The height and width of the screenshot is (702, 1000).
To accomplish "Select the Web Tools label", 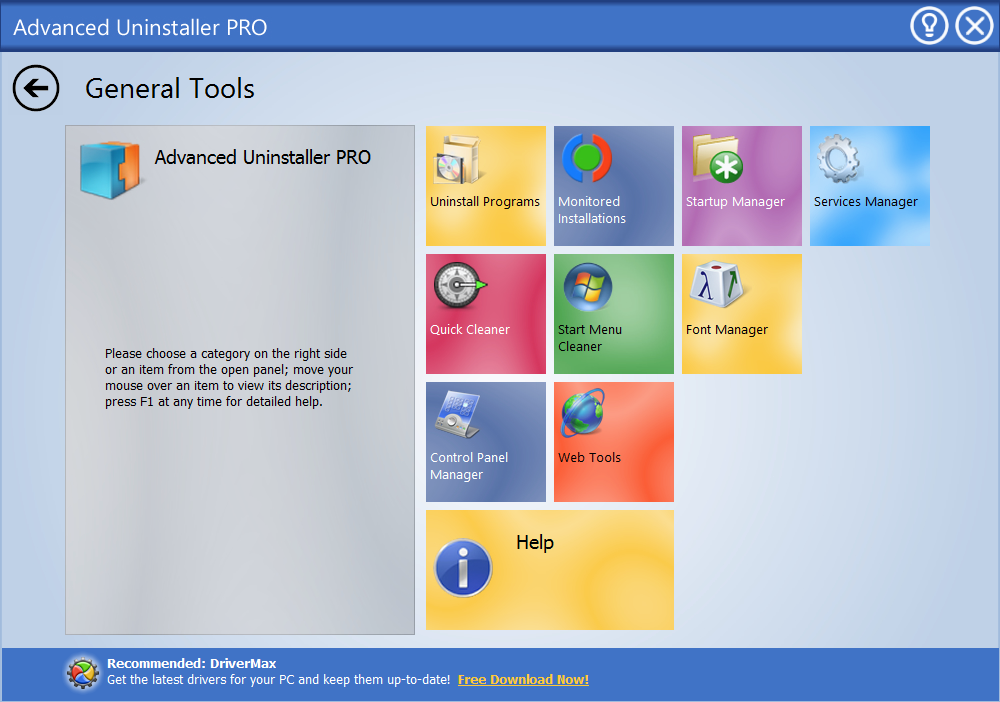I will [x=589, y=457].
